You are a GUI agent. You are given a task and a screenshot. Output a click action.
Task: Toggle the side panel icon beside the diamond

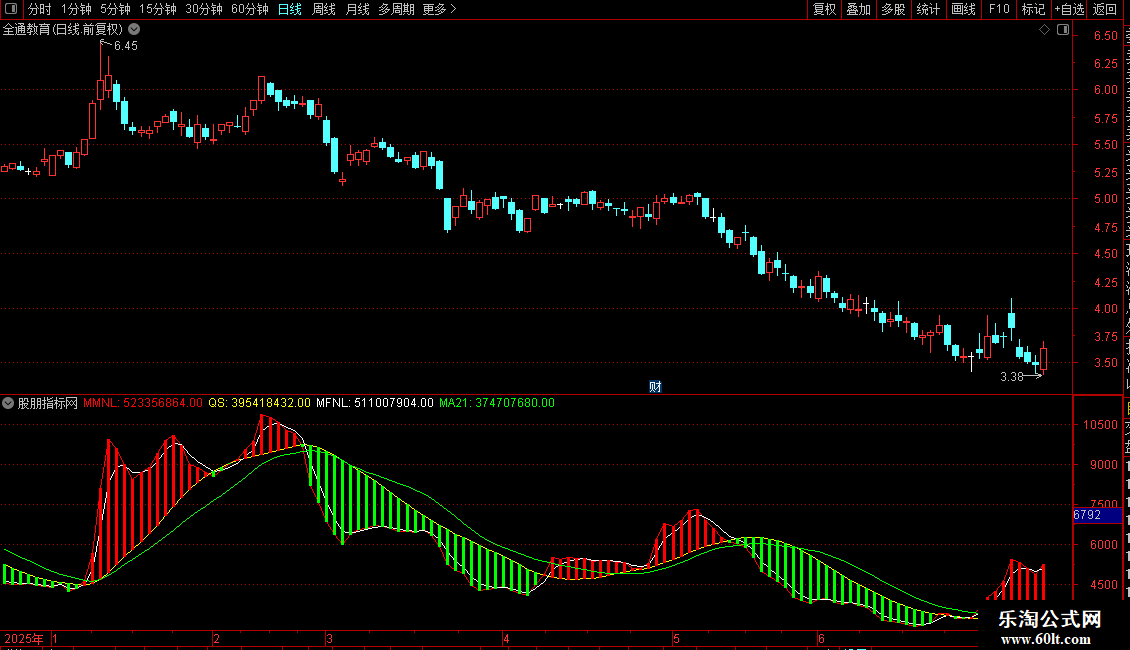[x=1063, y=30]
